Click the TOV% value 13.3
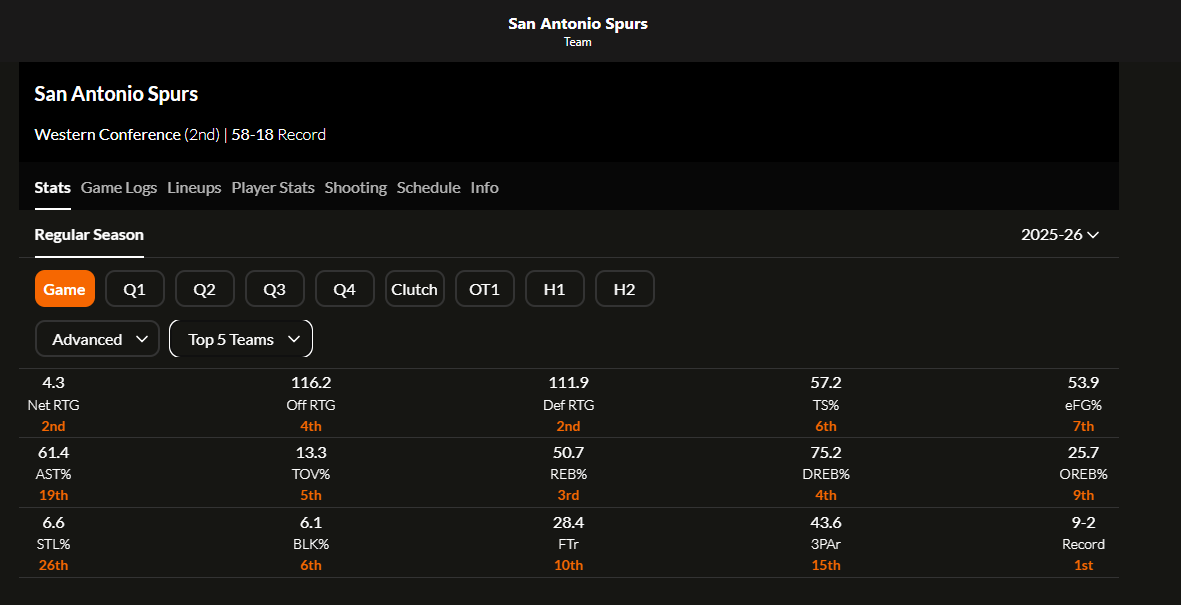 pos(311,453)
